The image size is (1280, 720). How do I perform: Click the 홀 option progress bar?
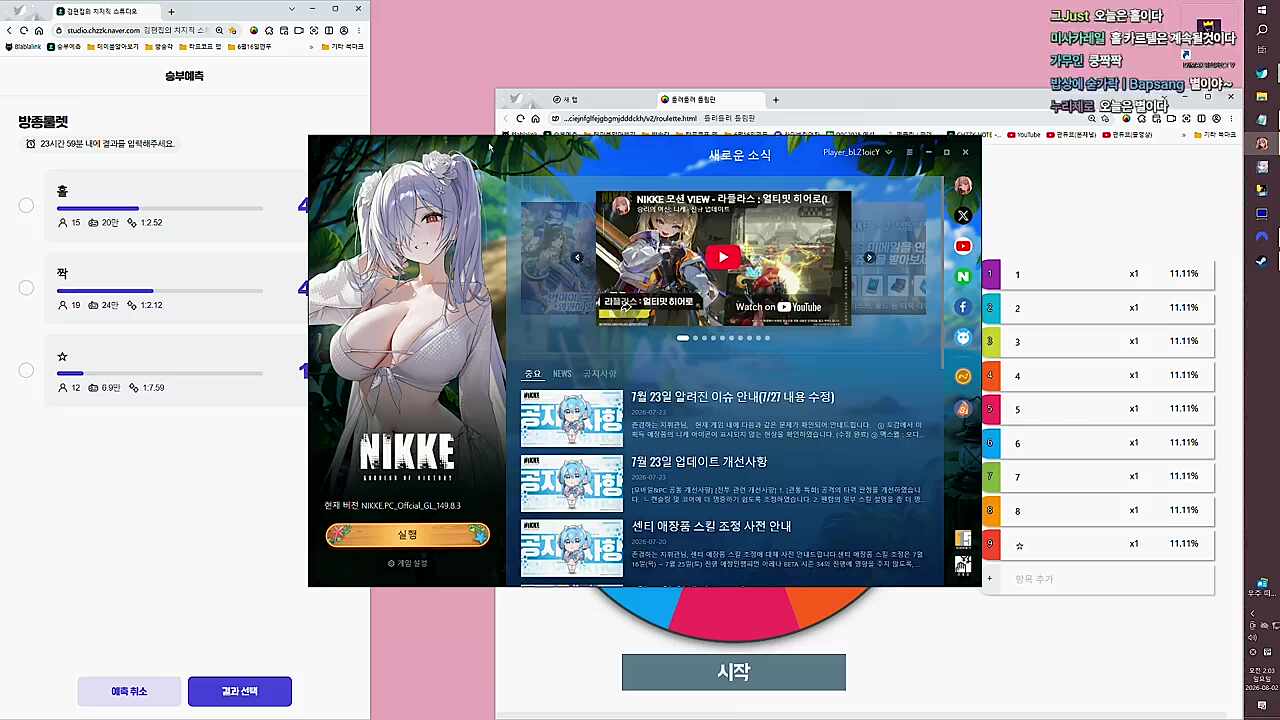click(160, 208)
